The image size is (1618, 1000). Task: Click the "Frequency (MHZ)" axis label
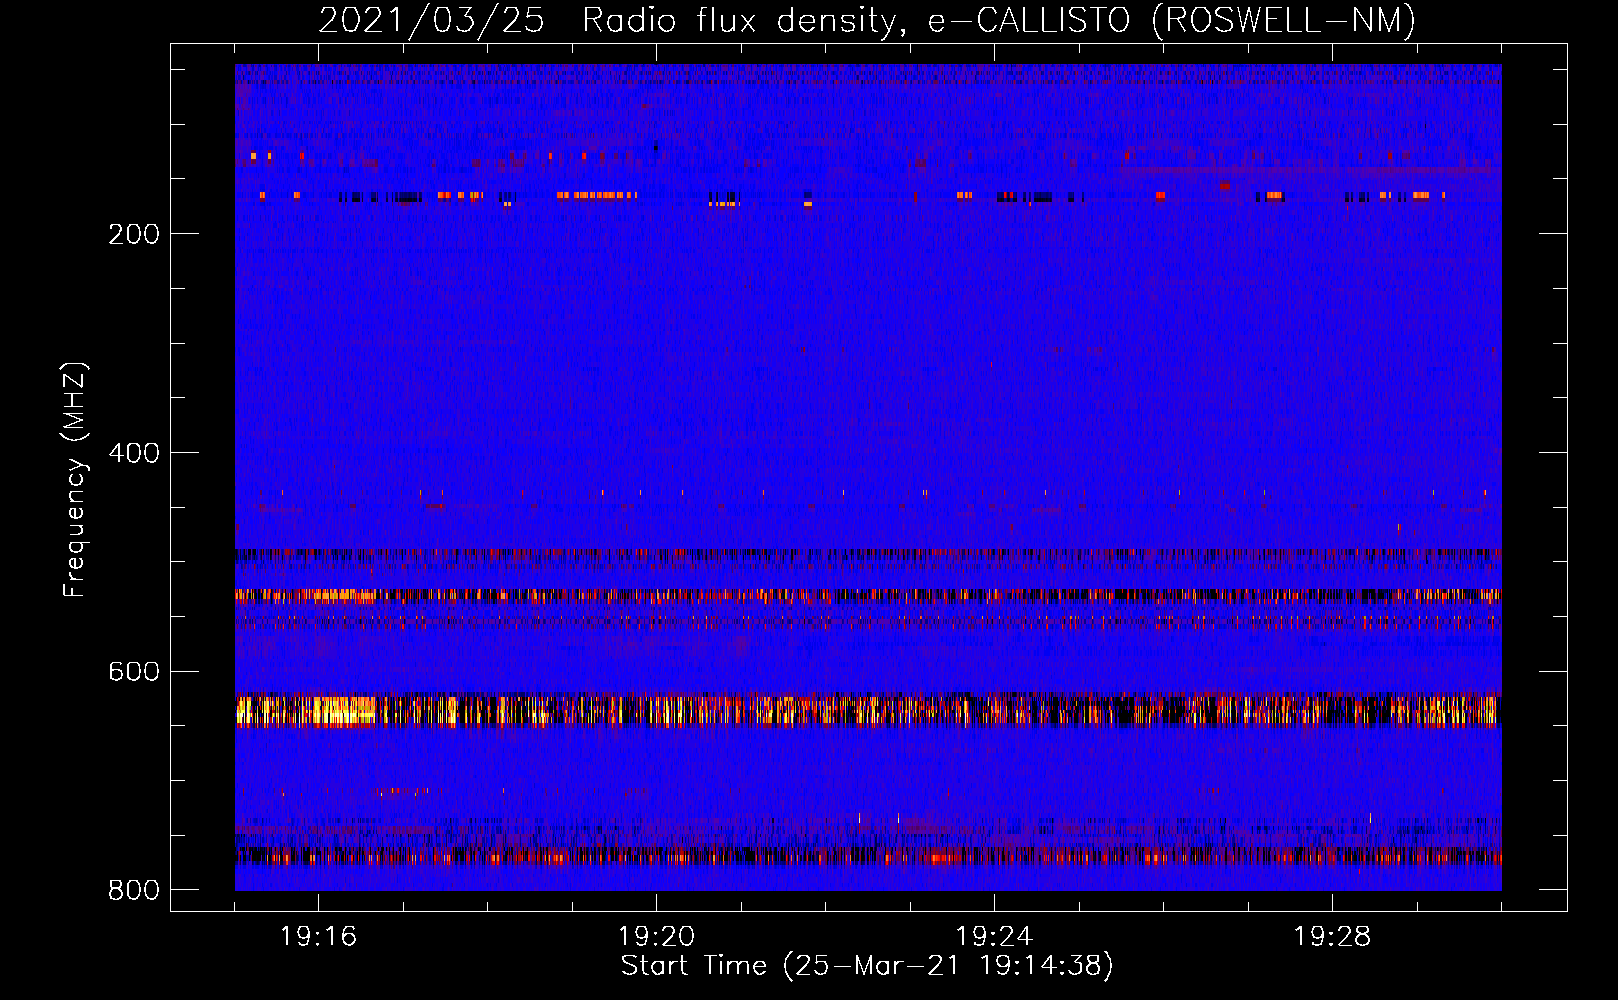(75, 480)
